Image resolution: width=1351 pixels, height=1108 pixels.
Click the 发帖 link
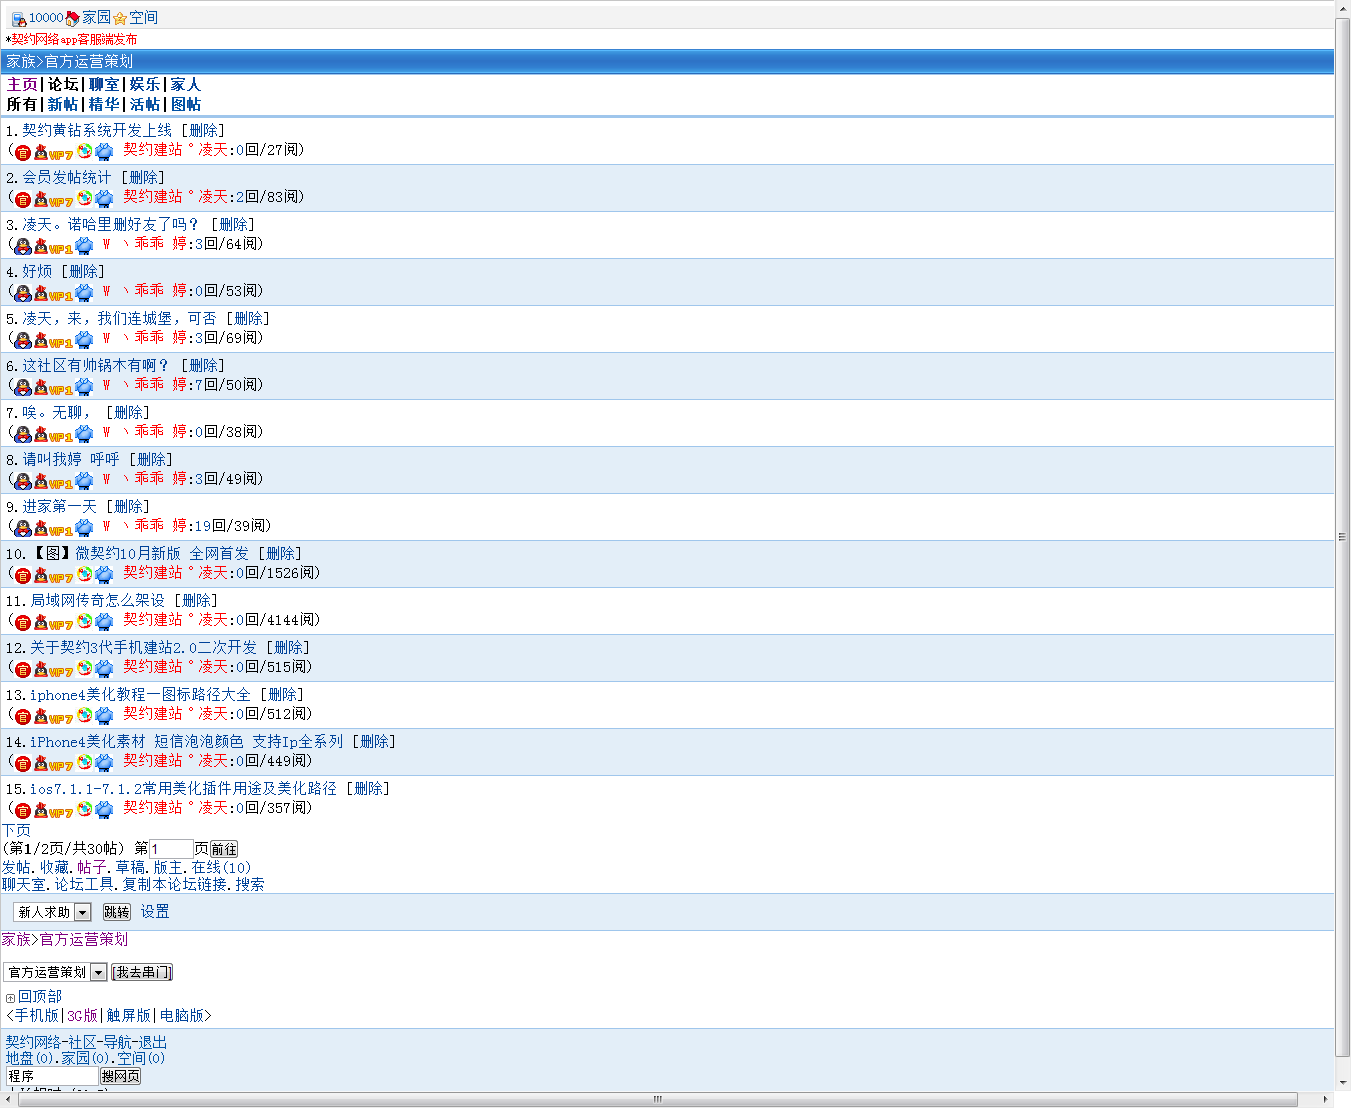(x=16, y=867)
